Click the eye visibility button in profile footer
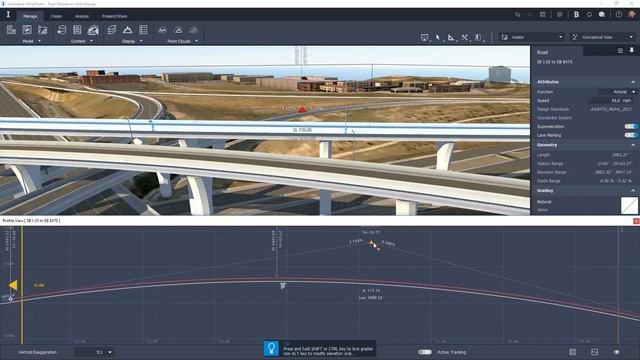Viewport: 640px width, 360px height. 616,352
